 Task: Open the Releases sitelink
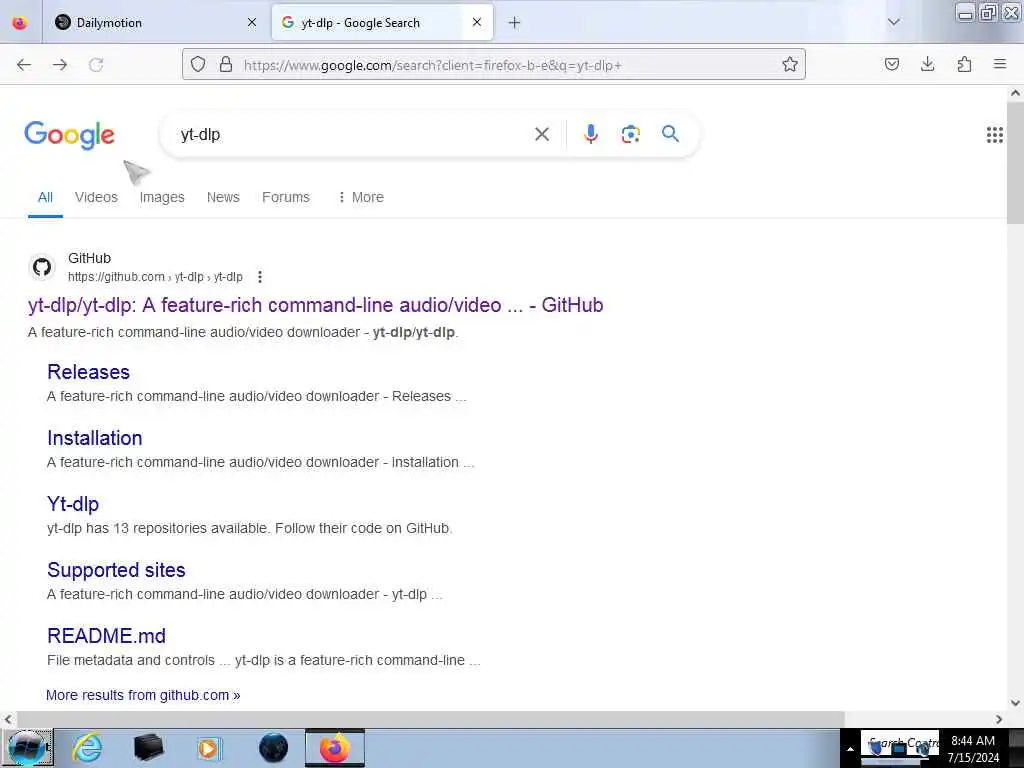coord(88,372)
